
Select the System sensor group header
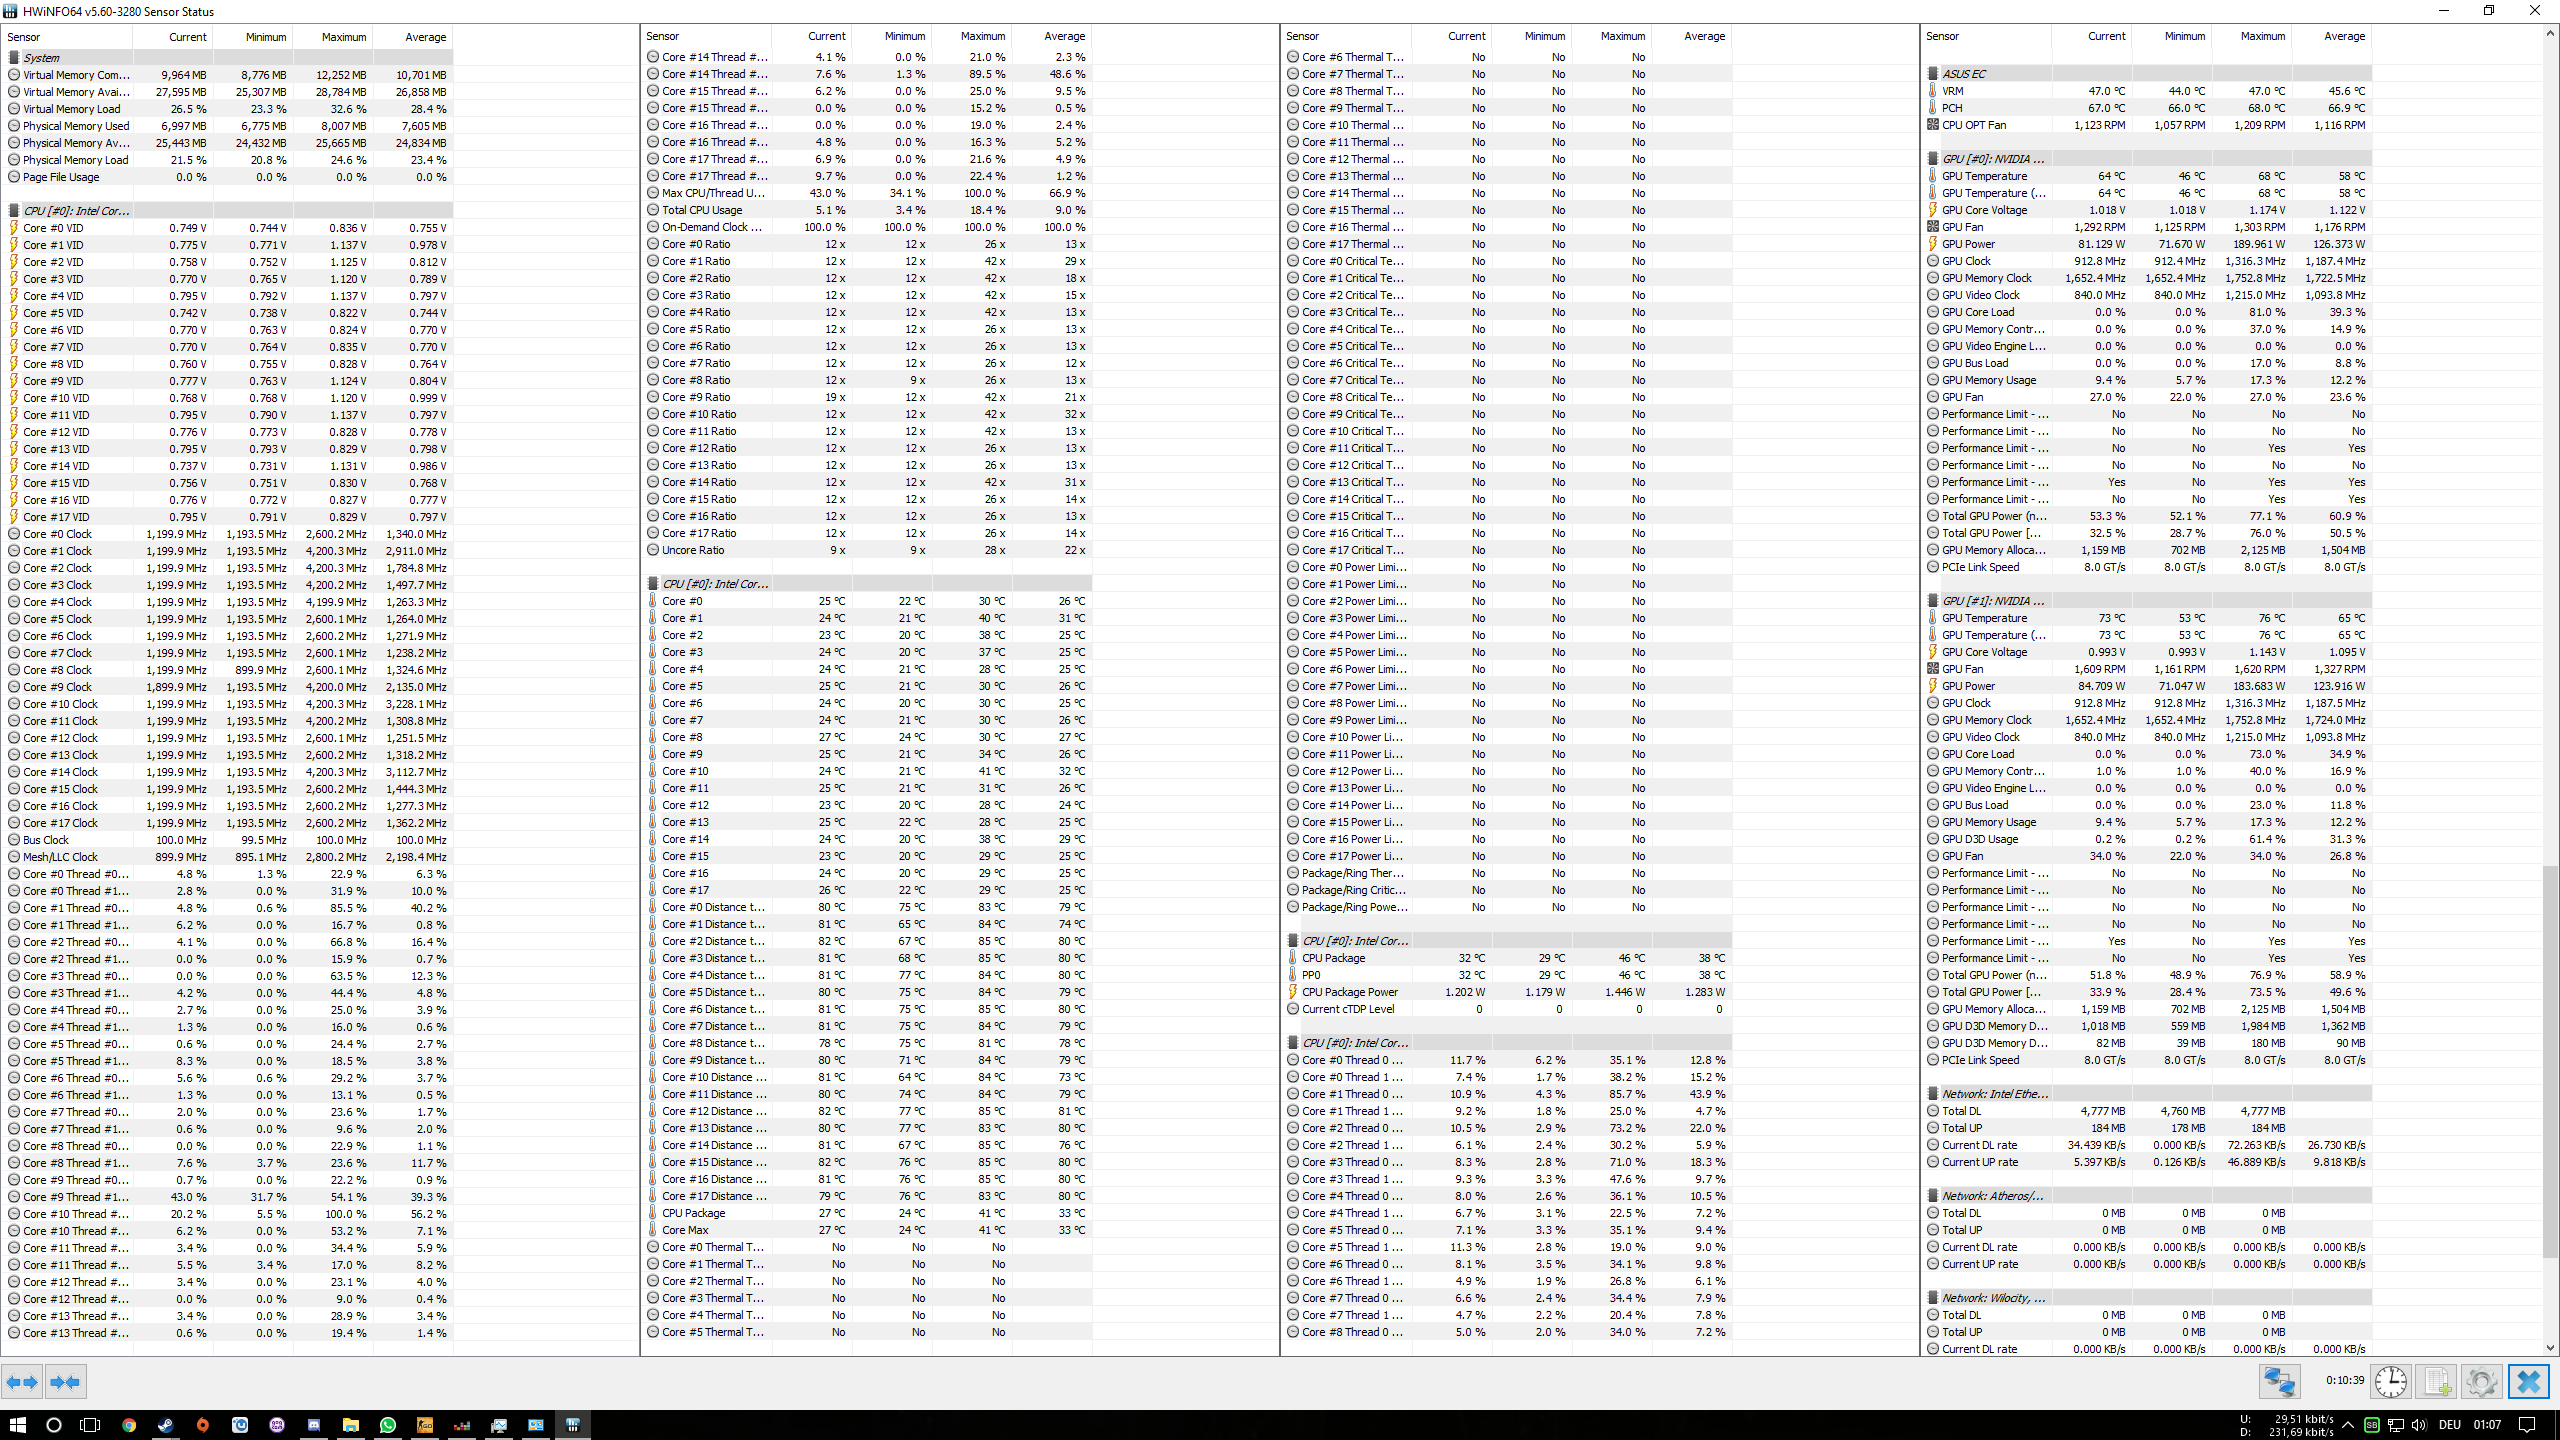point(42,58)
